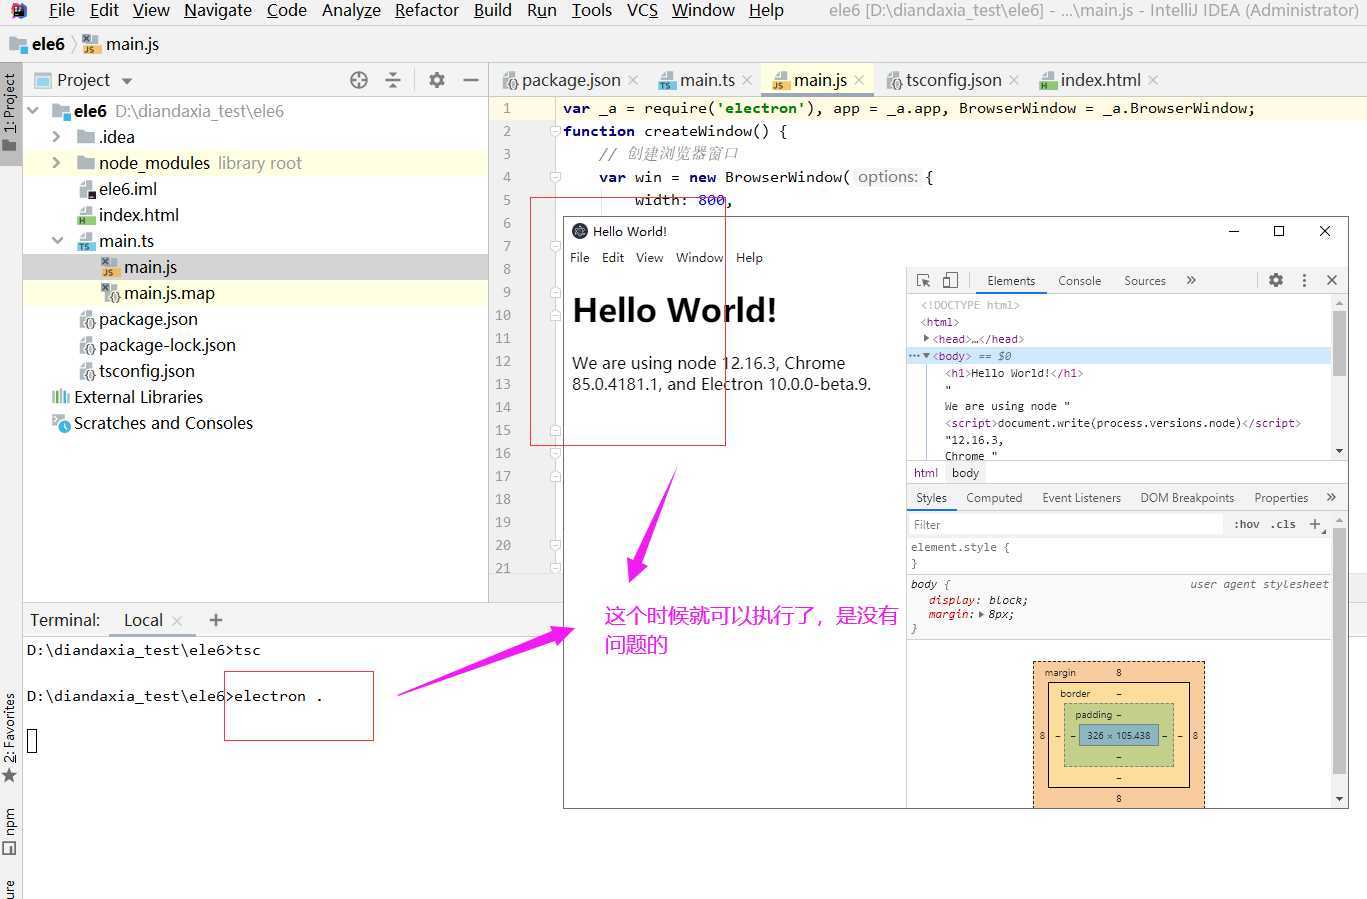Switch to the tsconfig.json editor tab
The width and height of the screenshot is (1367, 899).
953,80
